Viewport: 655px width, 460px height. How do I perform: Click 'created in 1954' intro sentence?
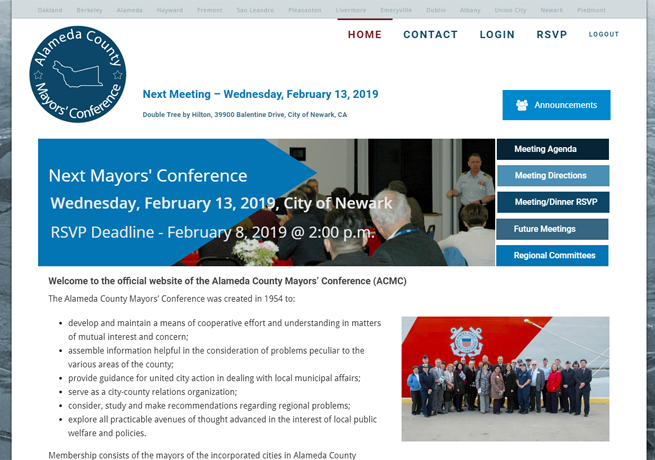click(x=172, y=299)
